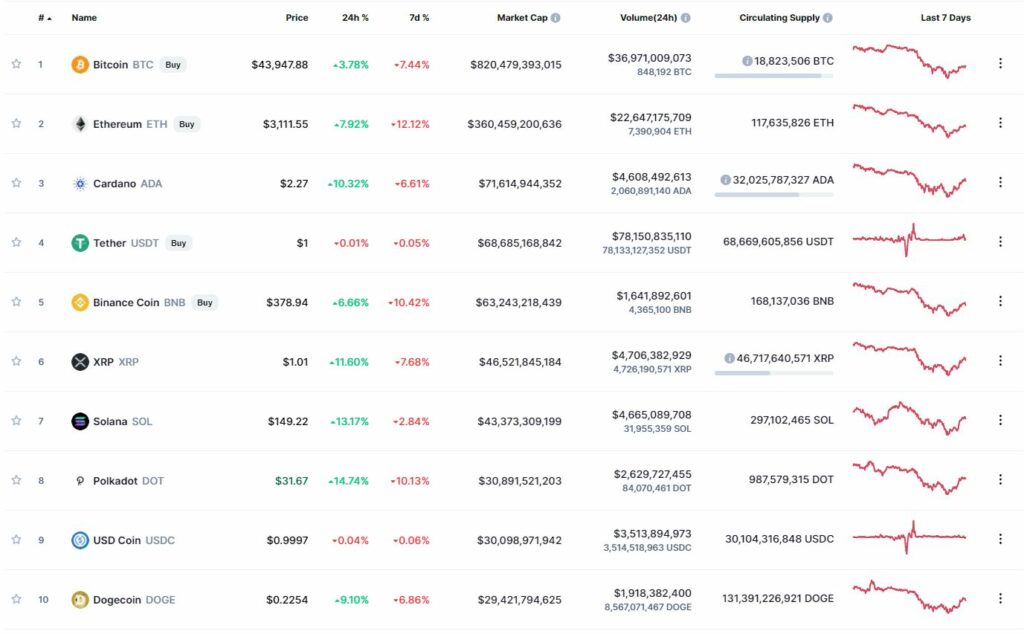Show Market Cap info tooltip icon
Image resolution: width=1024 pixels, height=634 pixels.
click(x=555, y=18)
